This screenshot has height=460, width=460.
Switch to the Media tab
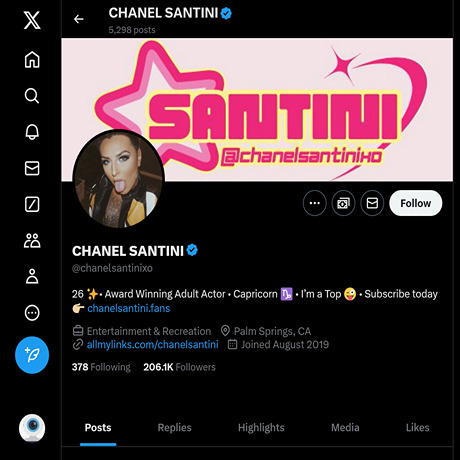pos(345,427)
